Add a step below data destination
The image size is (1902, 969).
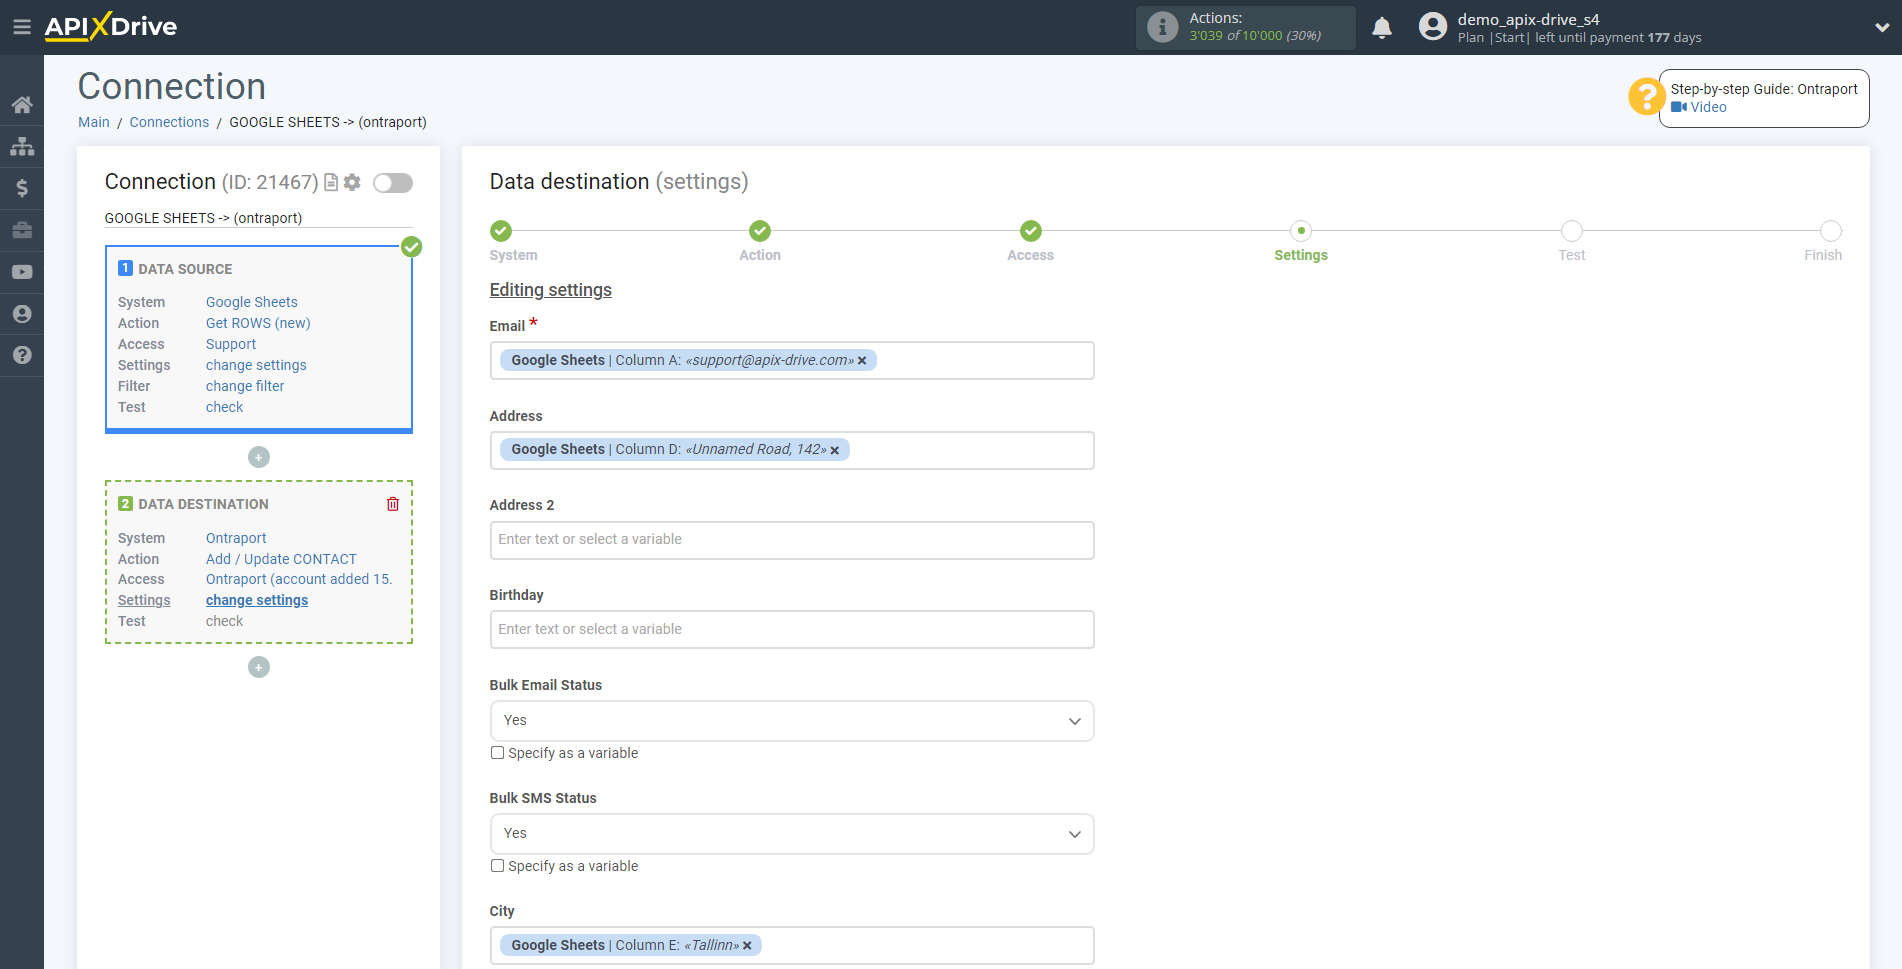click(259, 667)
